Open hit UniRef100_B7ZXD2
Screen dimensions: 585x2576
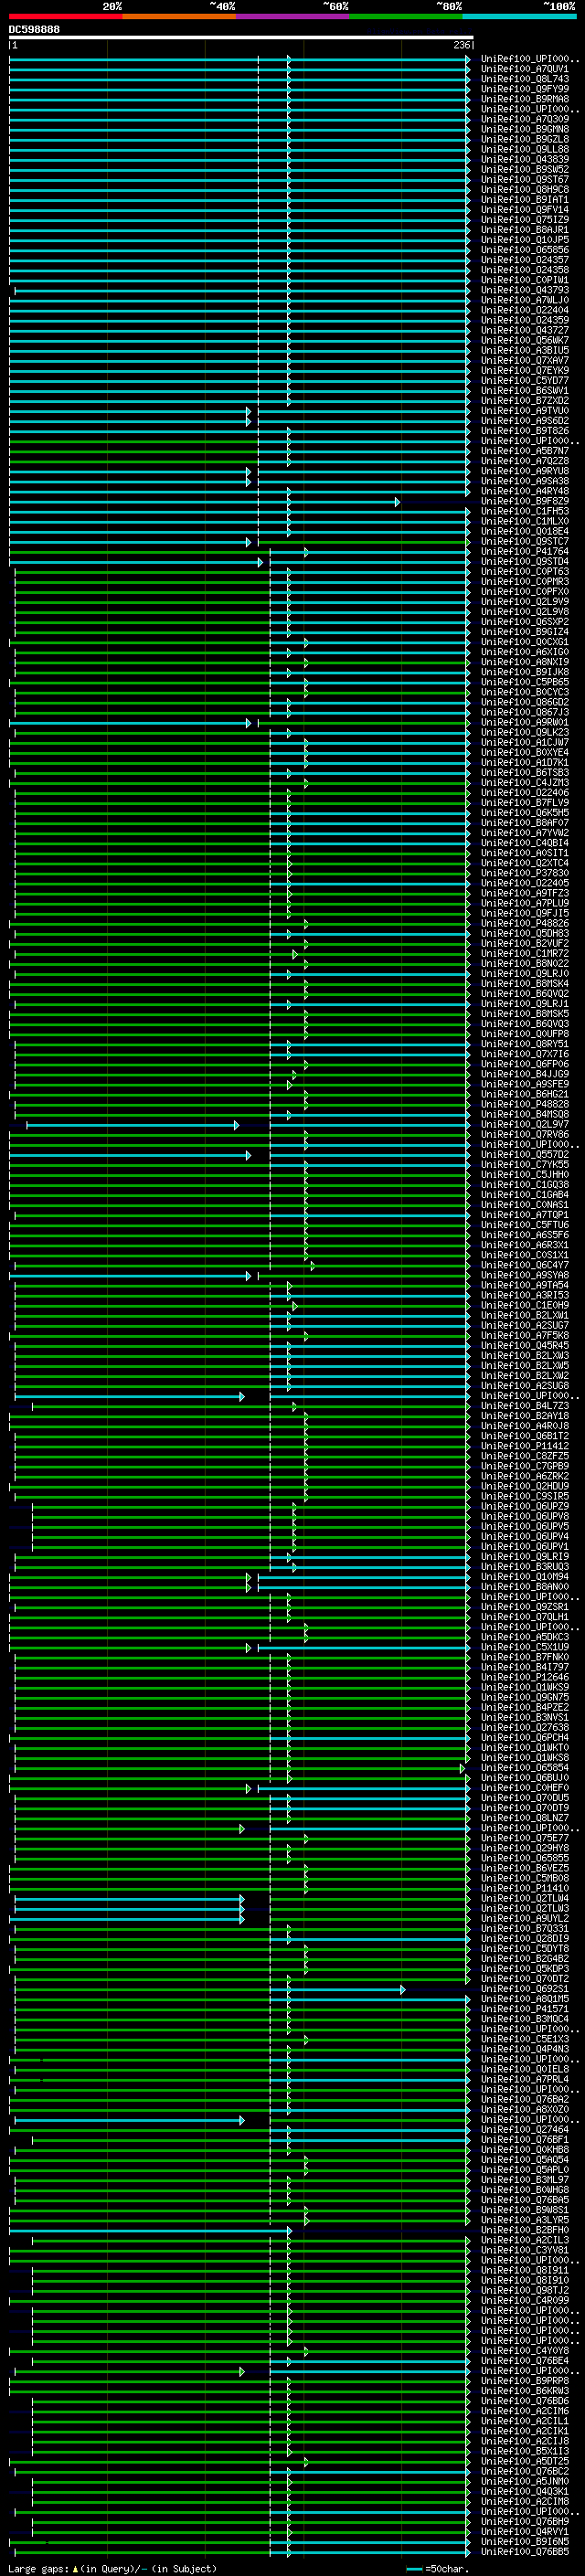(525, 401)
